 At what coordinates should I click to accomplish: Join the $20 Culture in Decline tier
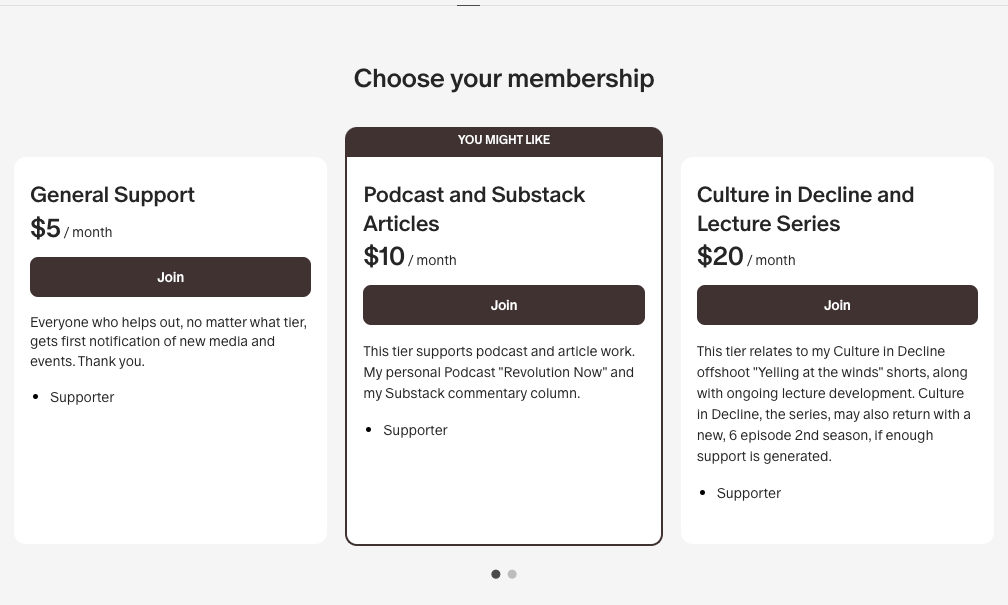coord(837,305)
